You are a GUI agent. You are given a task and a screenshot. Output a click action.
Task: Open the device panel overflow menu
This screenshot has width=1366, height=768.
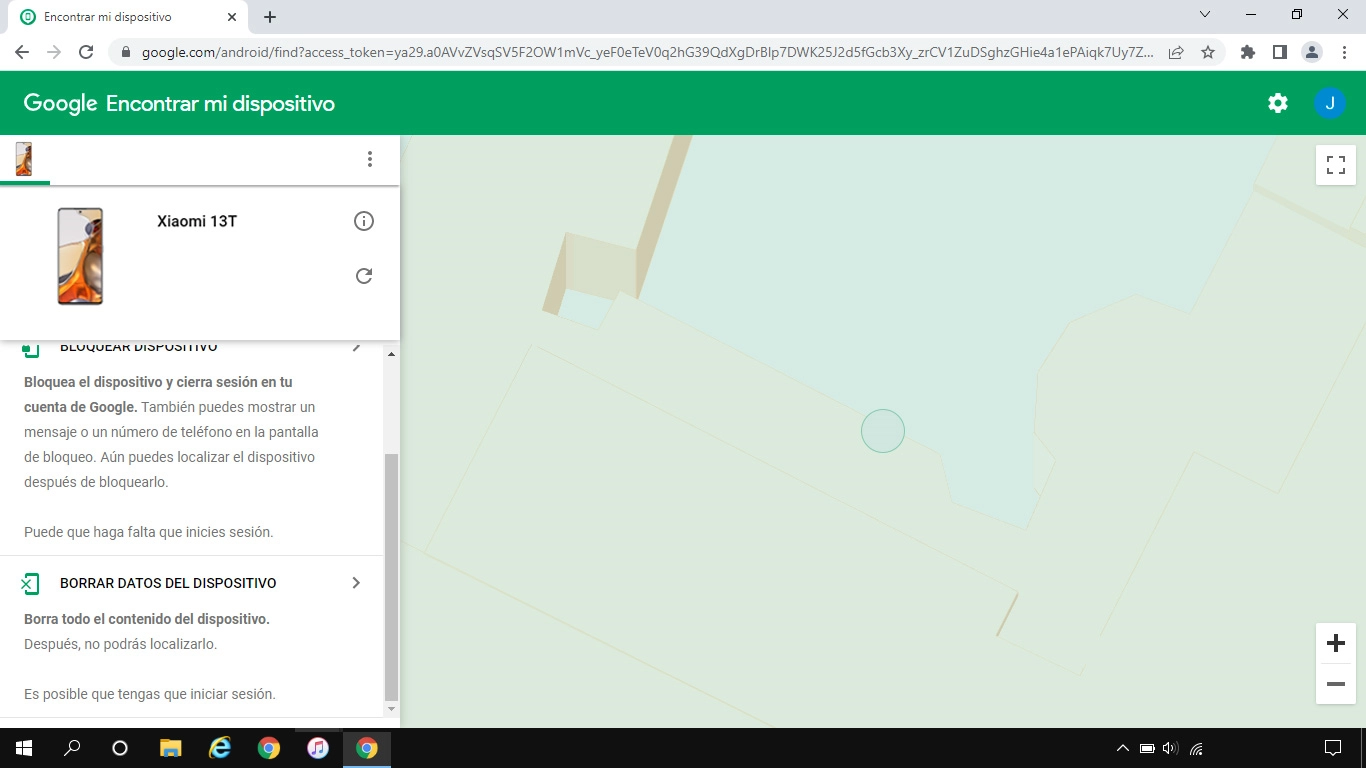370,158
